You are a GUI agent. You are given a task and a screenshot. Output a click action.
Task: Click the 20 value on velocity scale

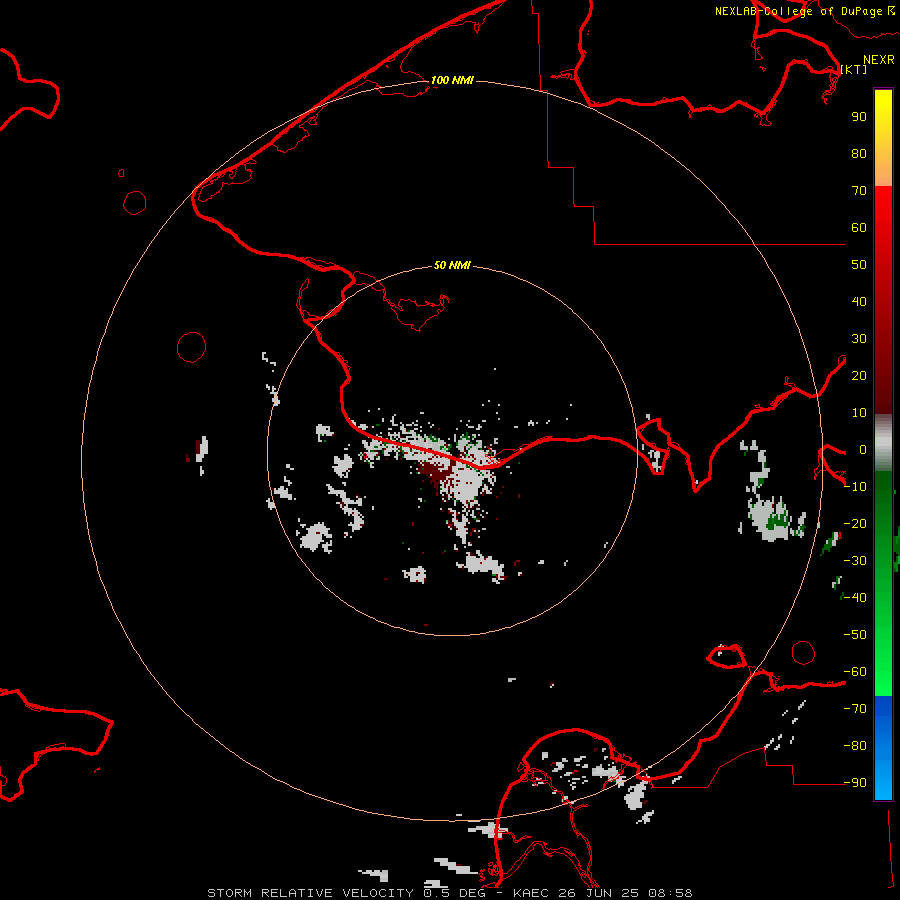[x=859, y=376]
